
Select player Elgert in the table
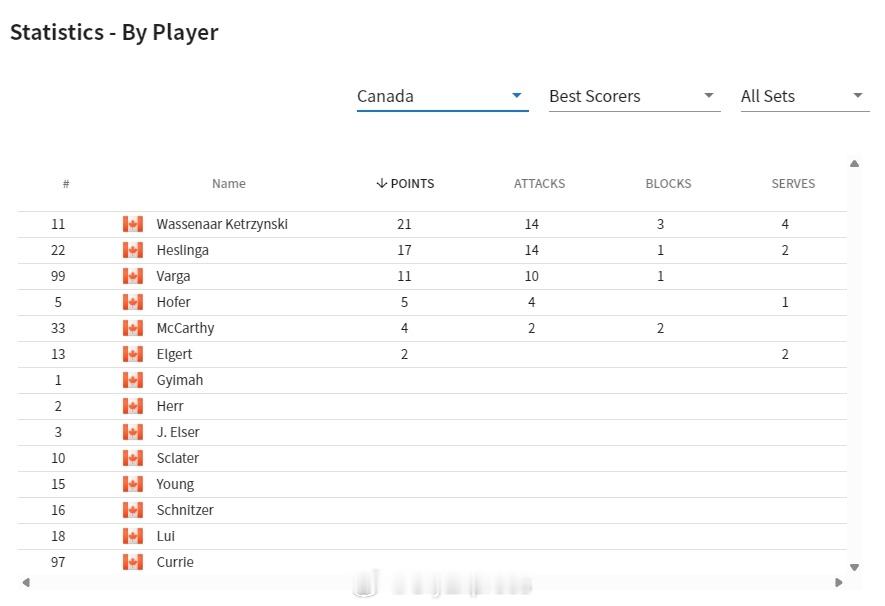point(174,354)
